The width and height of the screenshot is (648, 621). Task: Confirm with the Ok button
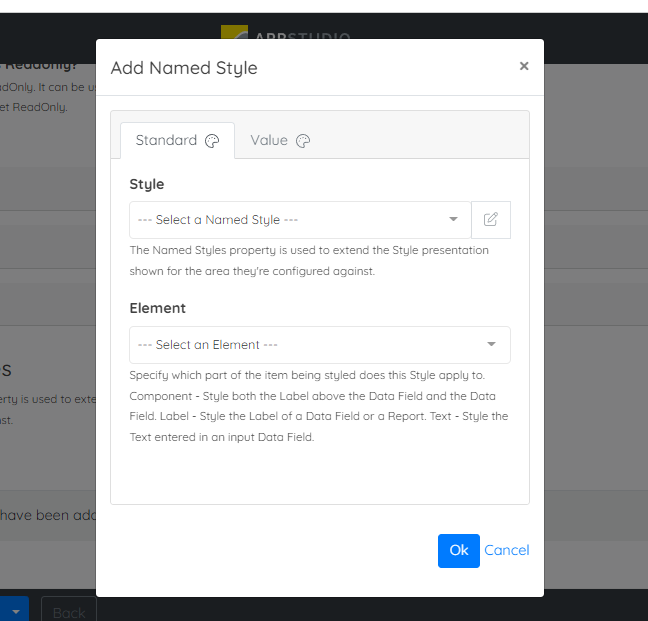pos(458,550)
